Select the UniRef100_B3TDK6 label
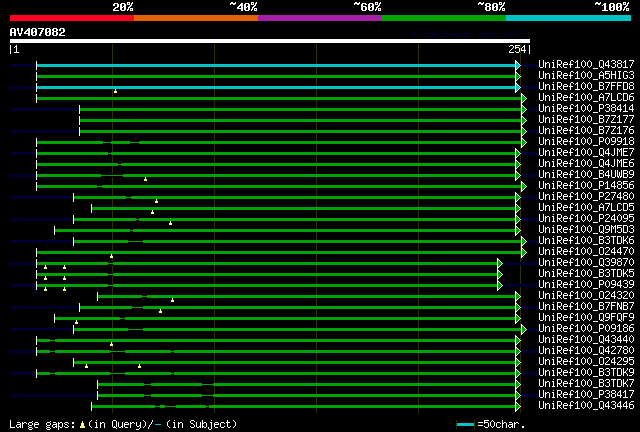The height and width of the screenshot is (432, 640). (586, 240)
